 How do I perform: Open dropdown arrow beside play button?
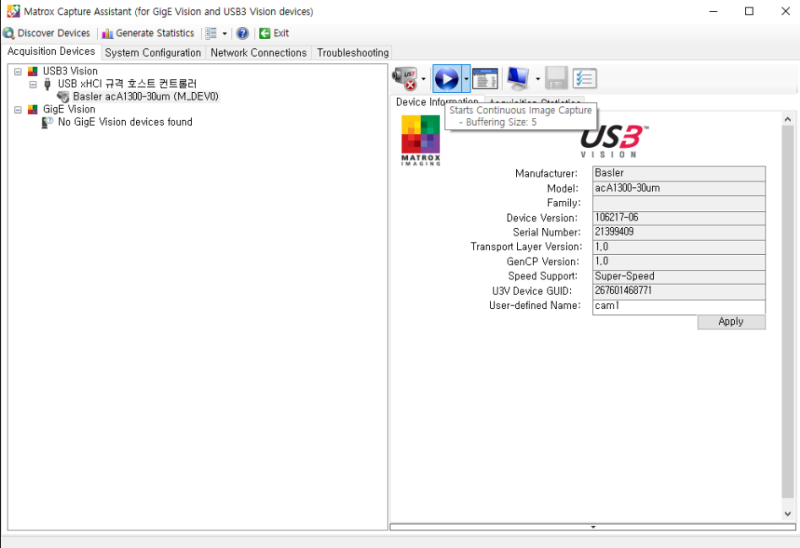click(x=466, y=79)
